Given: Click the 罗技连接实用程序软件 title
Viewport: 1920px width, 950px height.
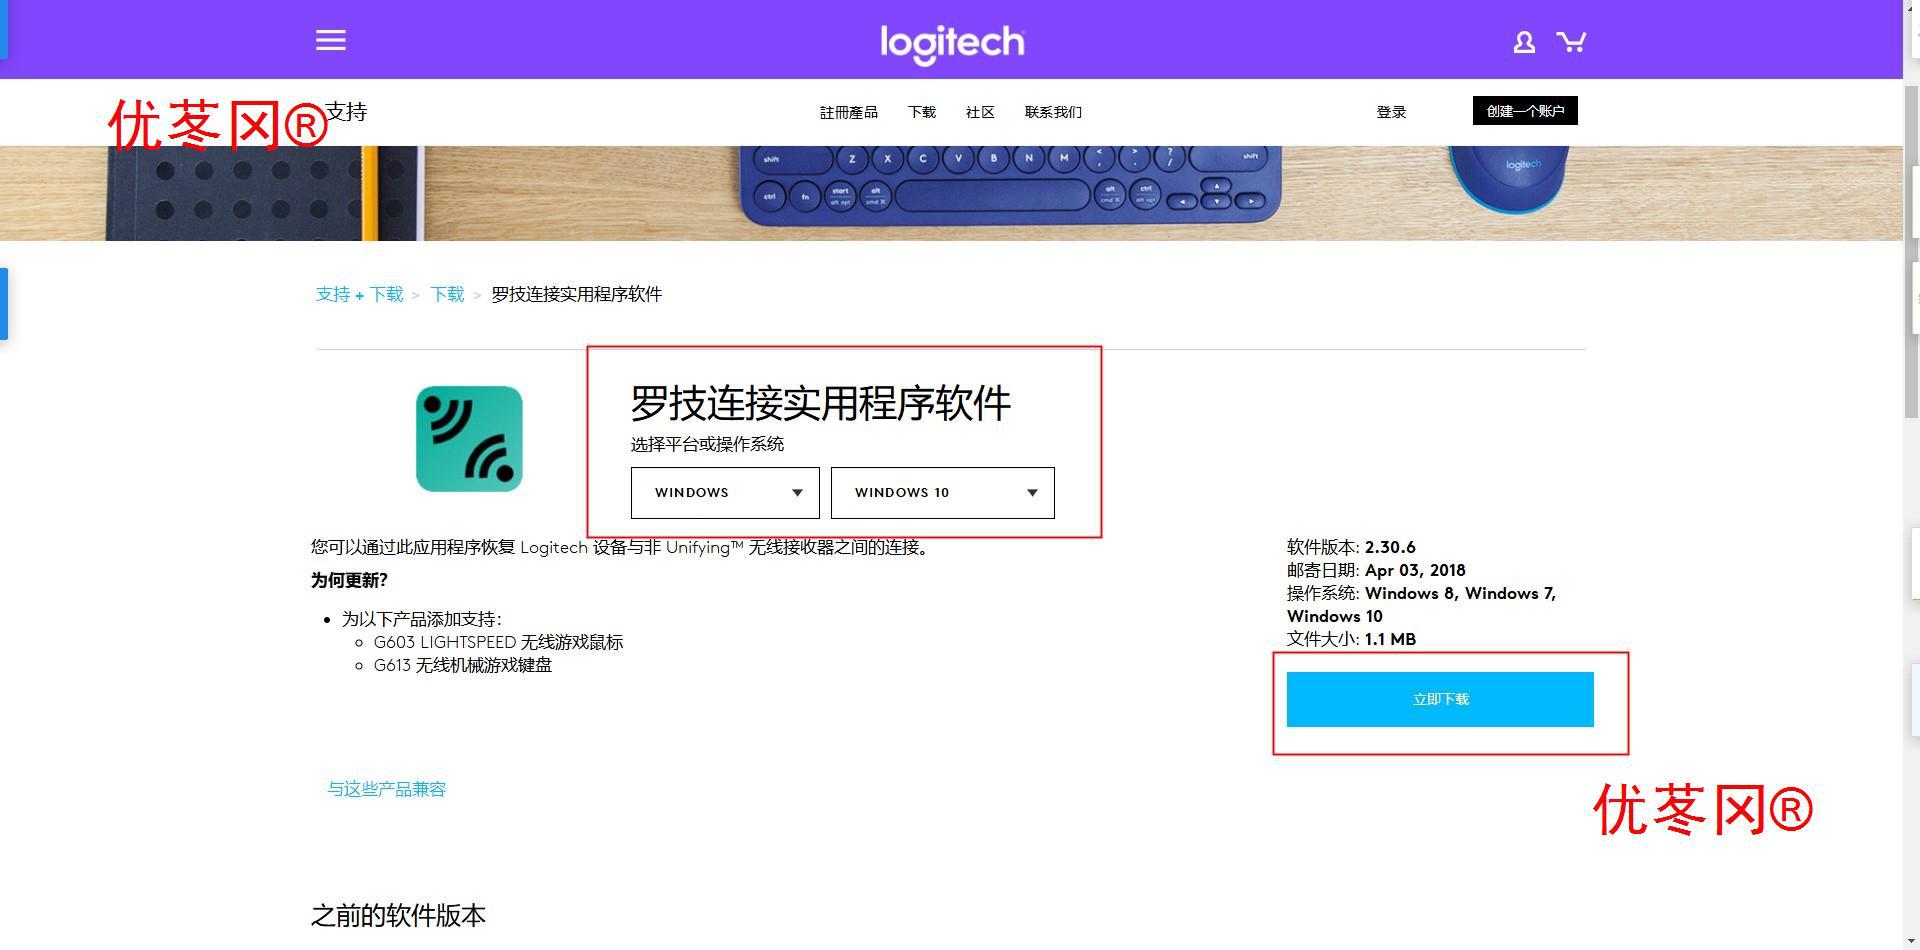Looking at the screenshot, I should coord(820,403).
